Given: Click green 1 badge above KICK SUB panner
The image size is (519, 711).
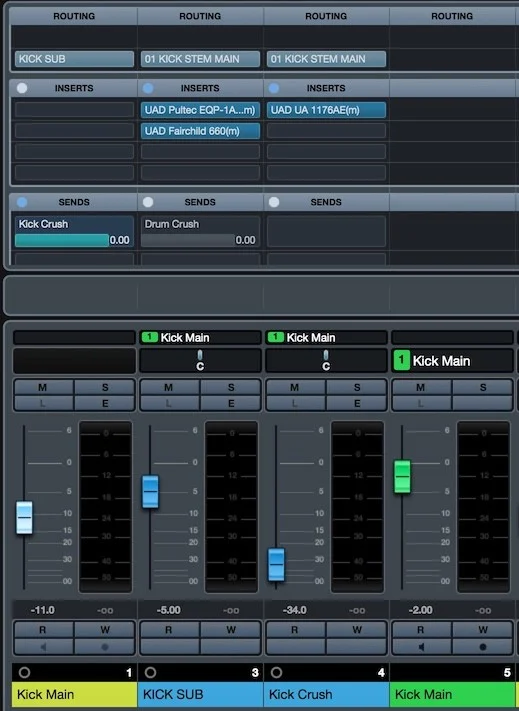Looking at the screenshot, I should 150,337.
